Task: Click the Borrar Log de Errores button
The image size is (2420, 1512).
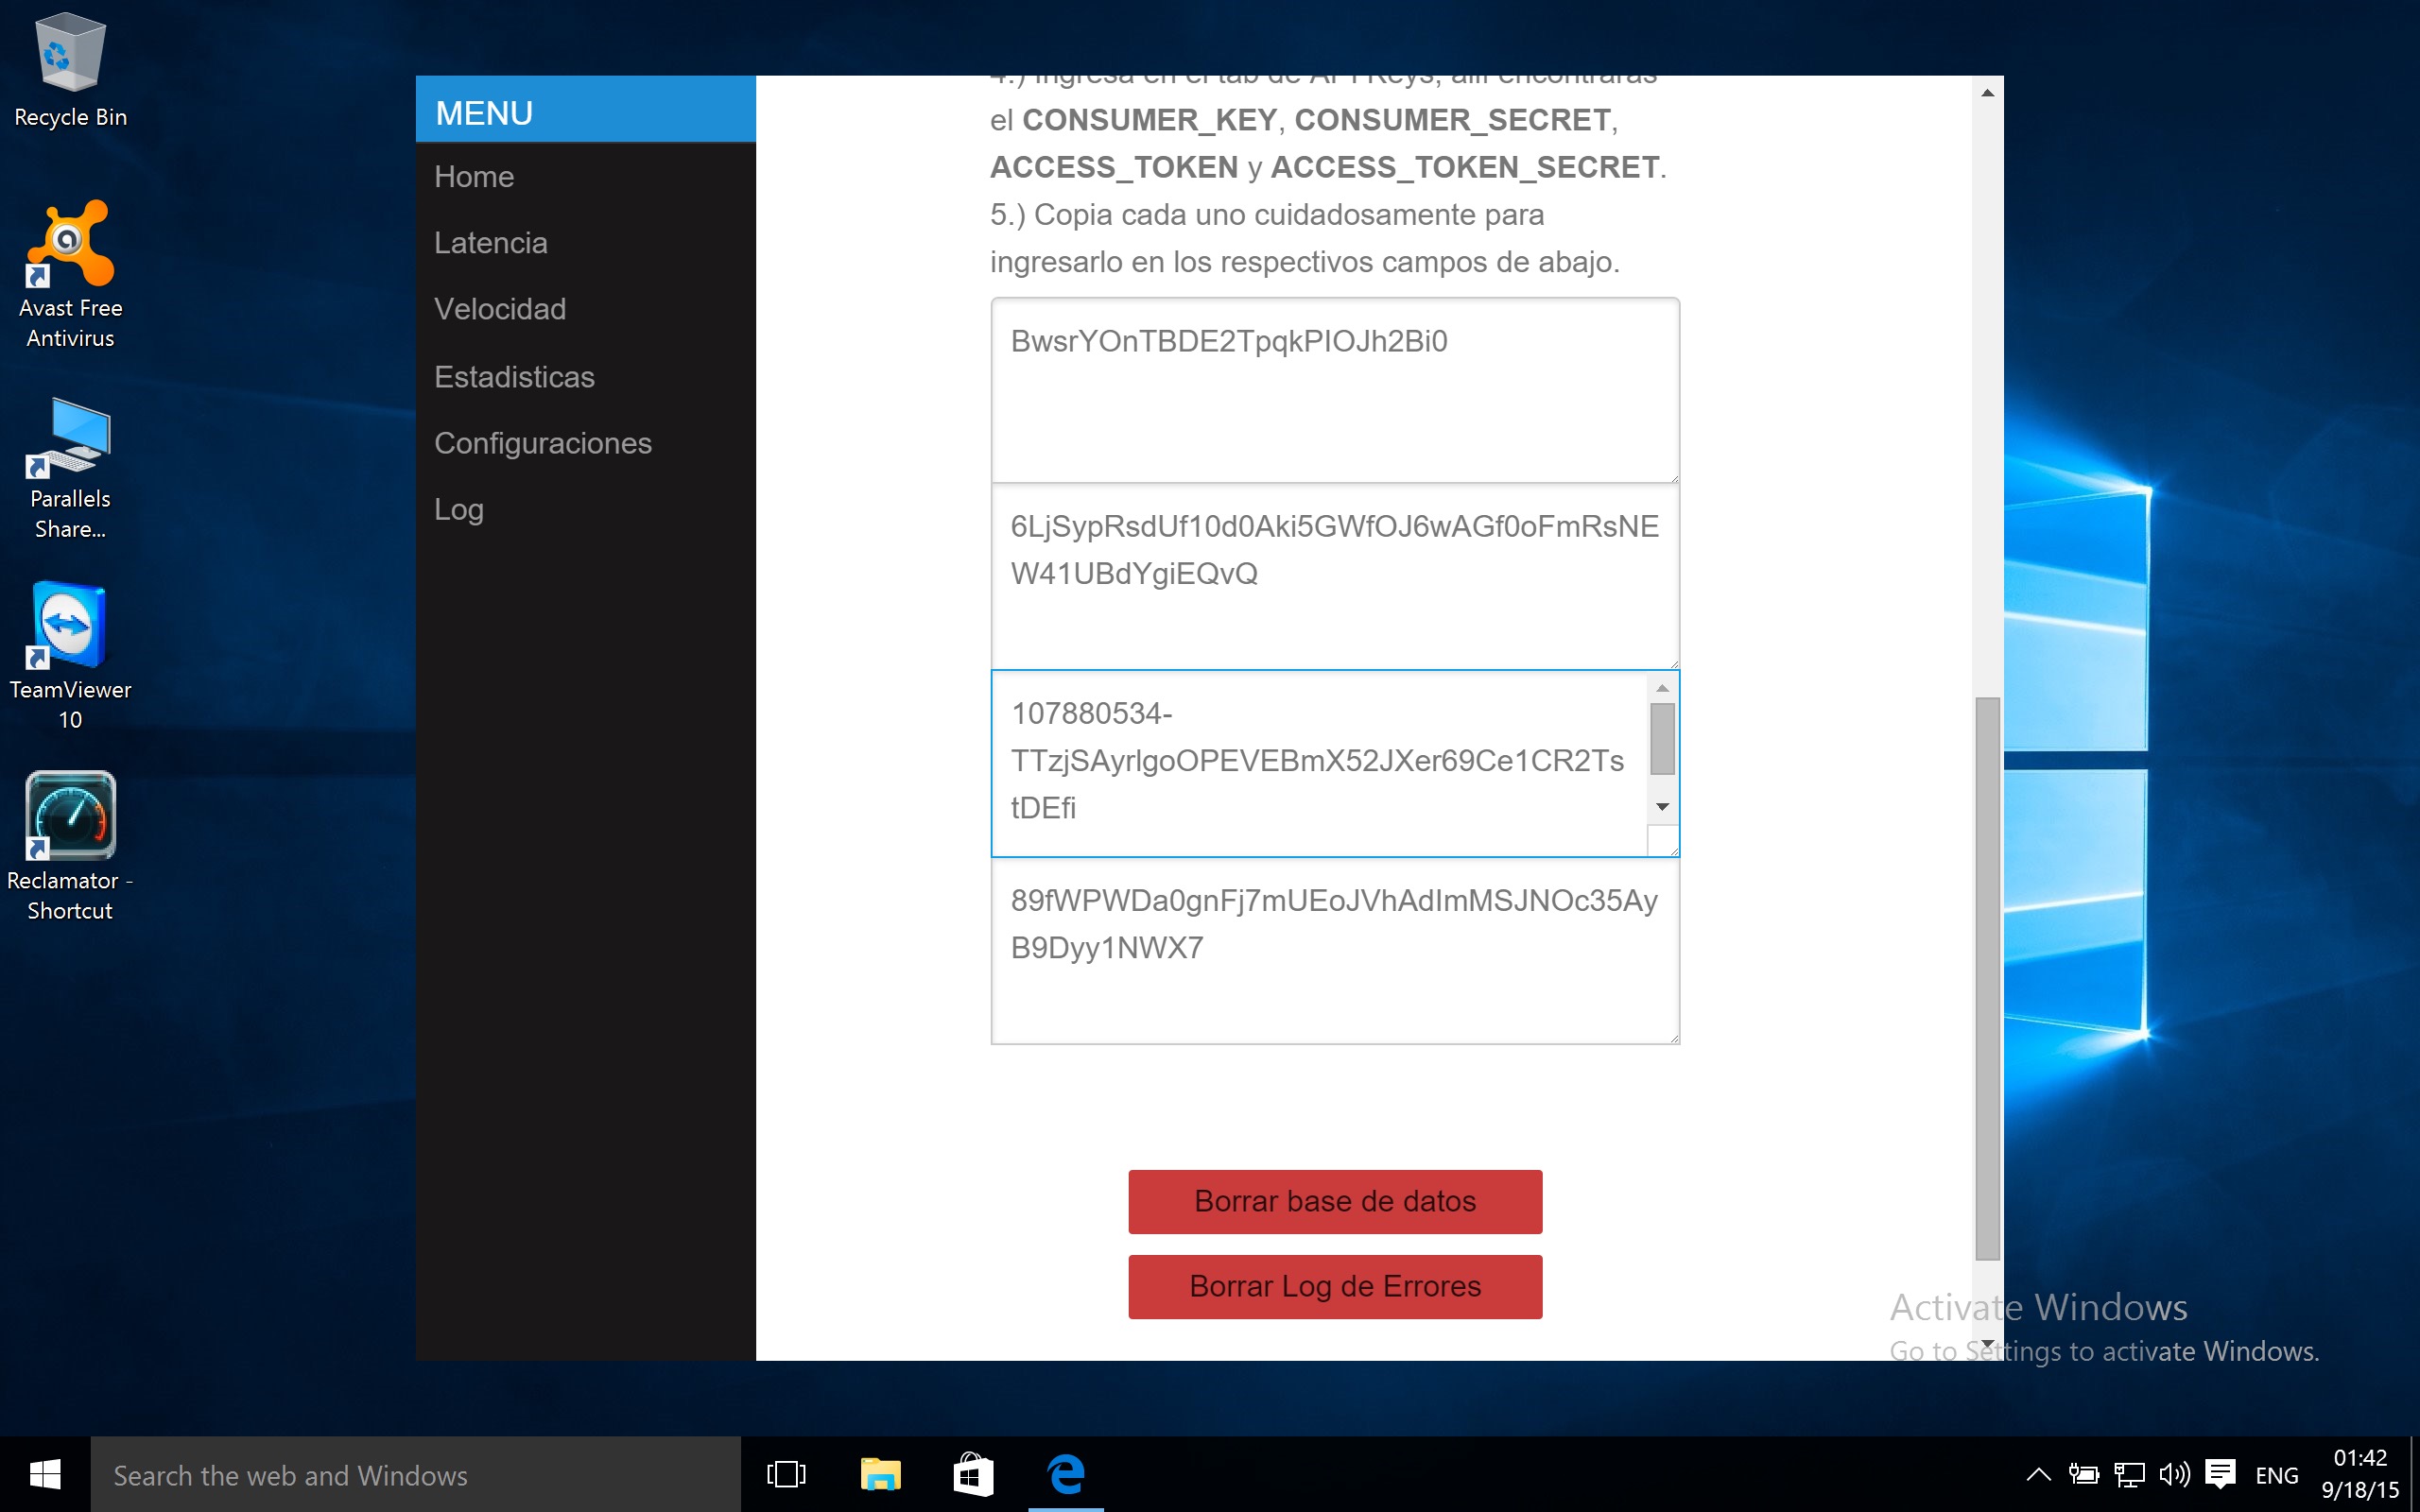Action: point(1335,1286)
